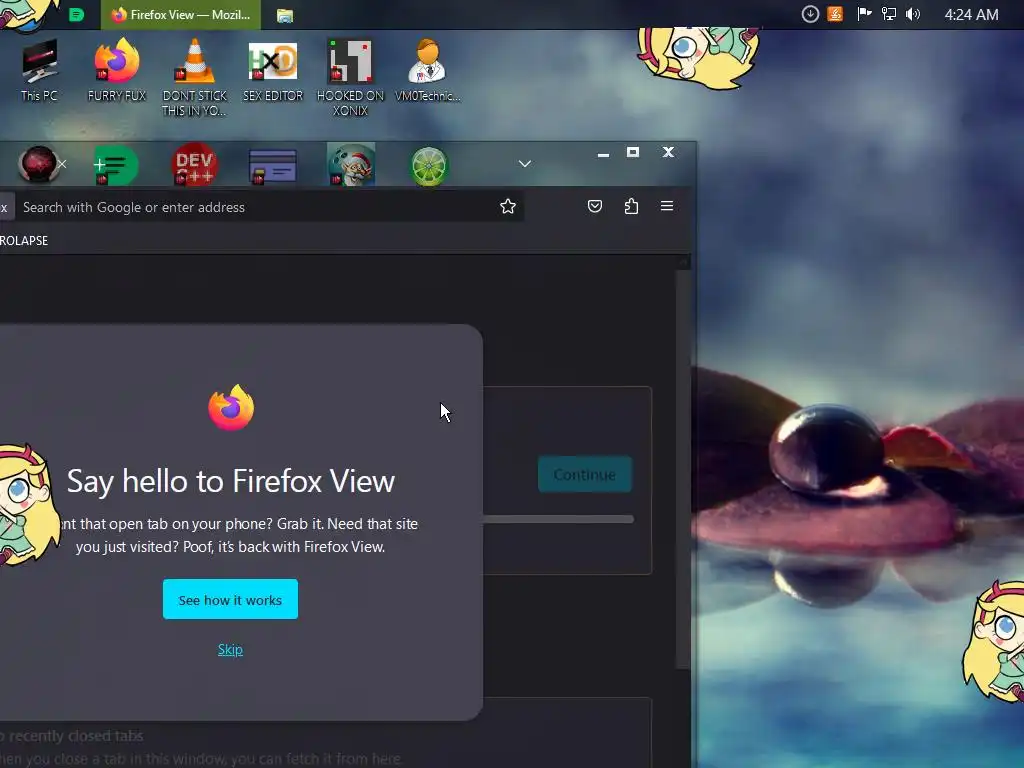The image size is (1024, 768).
Task: Open Save to Pocket icon
Action: click(x=594, y=206)
